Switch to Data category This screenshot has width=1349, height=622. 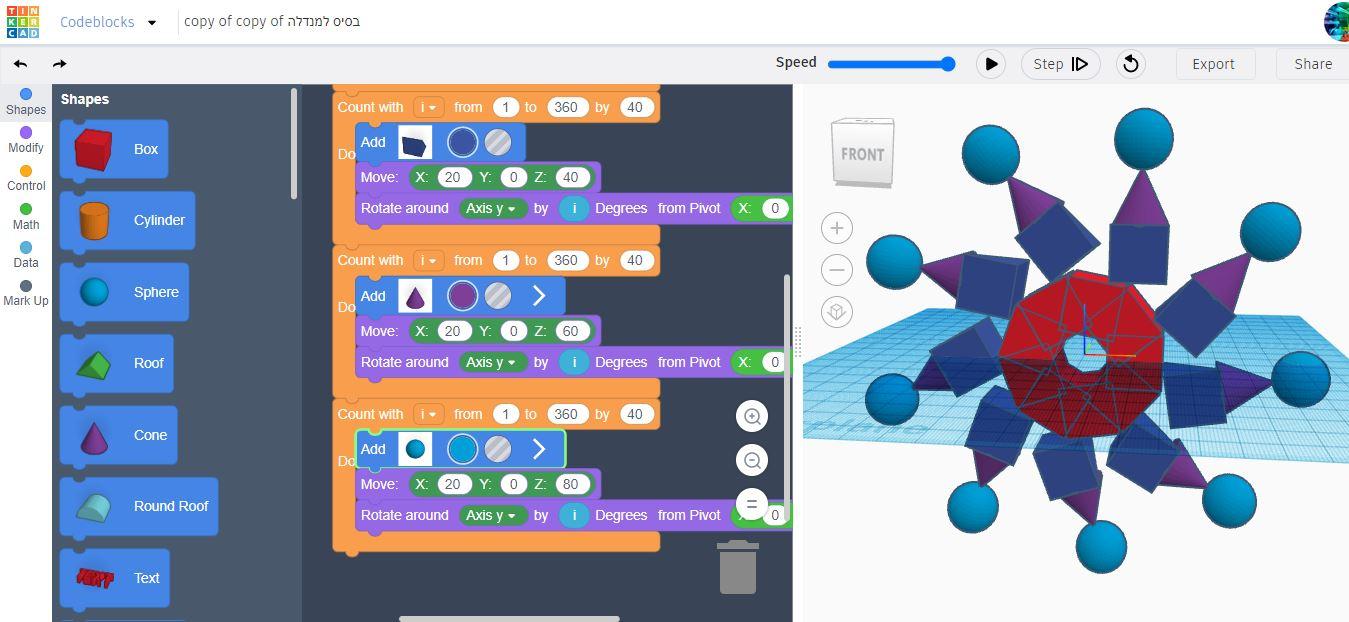26,255
